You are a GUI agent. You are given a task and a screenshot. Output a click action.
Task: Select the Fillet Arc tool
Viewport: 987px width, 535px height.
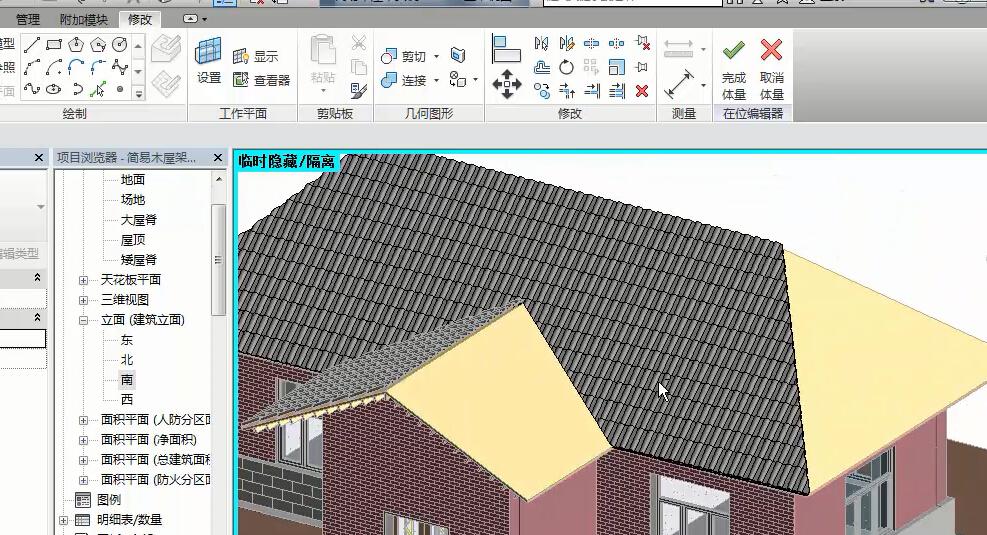(x=98, y=67)
